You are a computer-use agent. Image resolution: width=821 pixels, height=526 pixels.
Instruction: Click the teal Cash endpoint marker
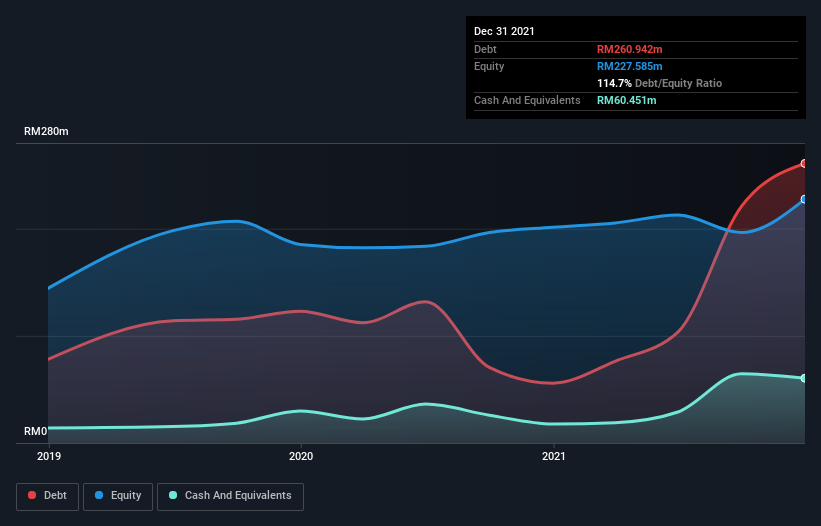[x=804, y=378]
